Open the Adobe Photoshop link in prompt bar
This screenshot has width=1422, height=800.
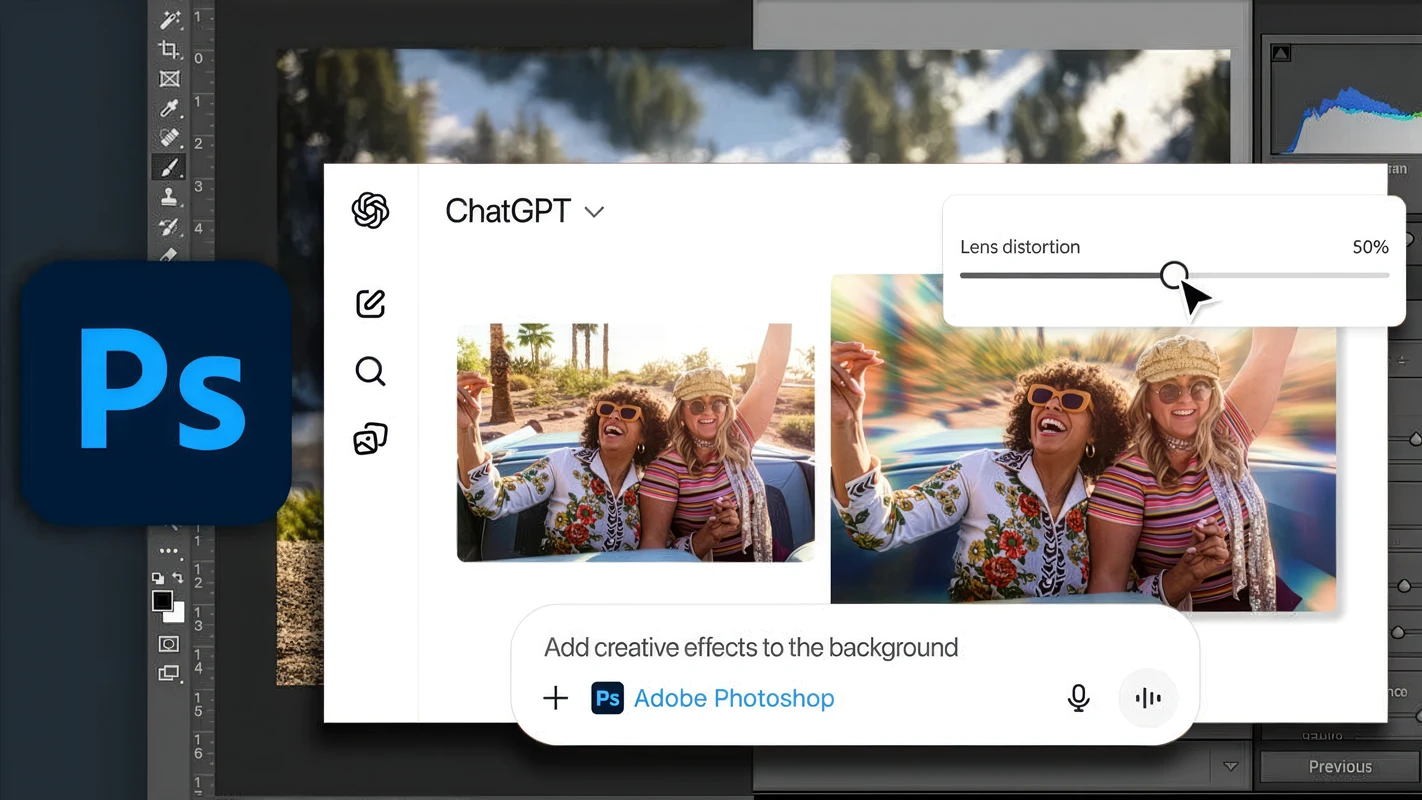[733, 698]
